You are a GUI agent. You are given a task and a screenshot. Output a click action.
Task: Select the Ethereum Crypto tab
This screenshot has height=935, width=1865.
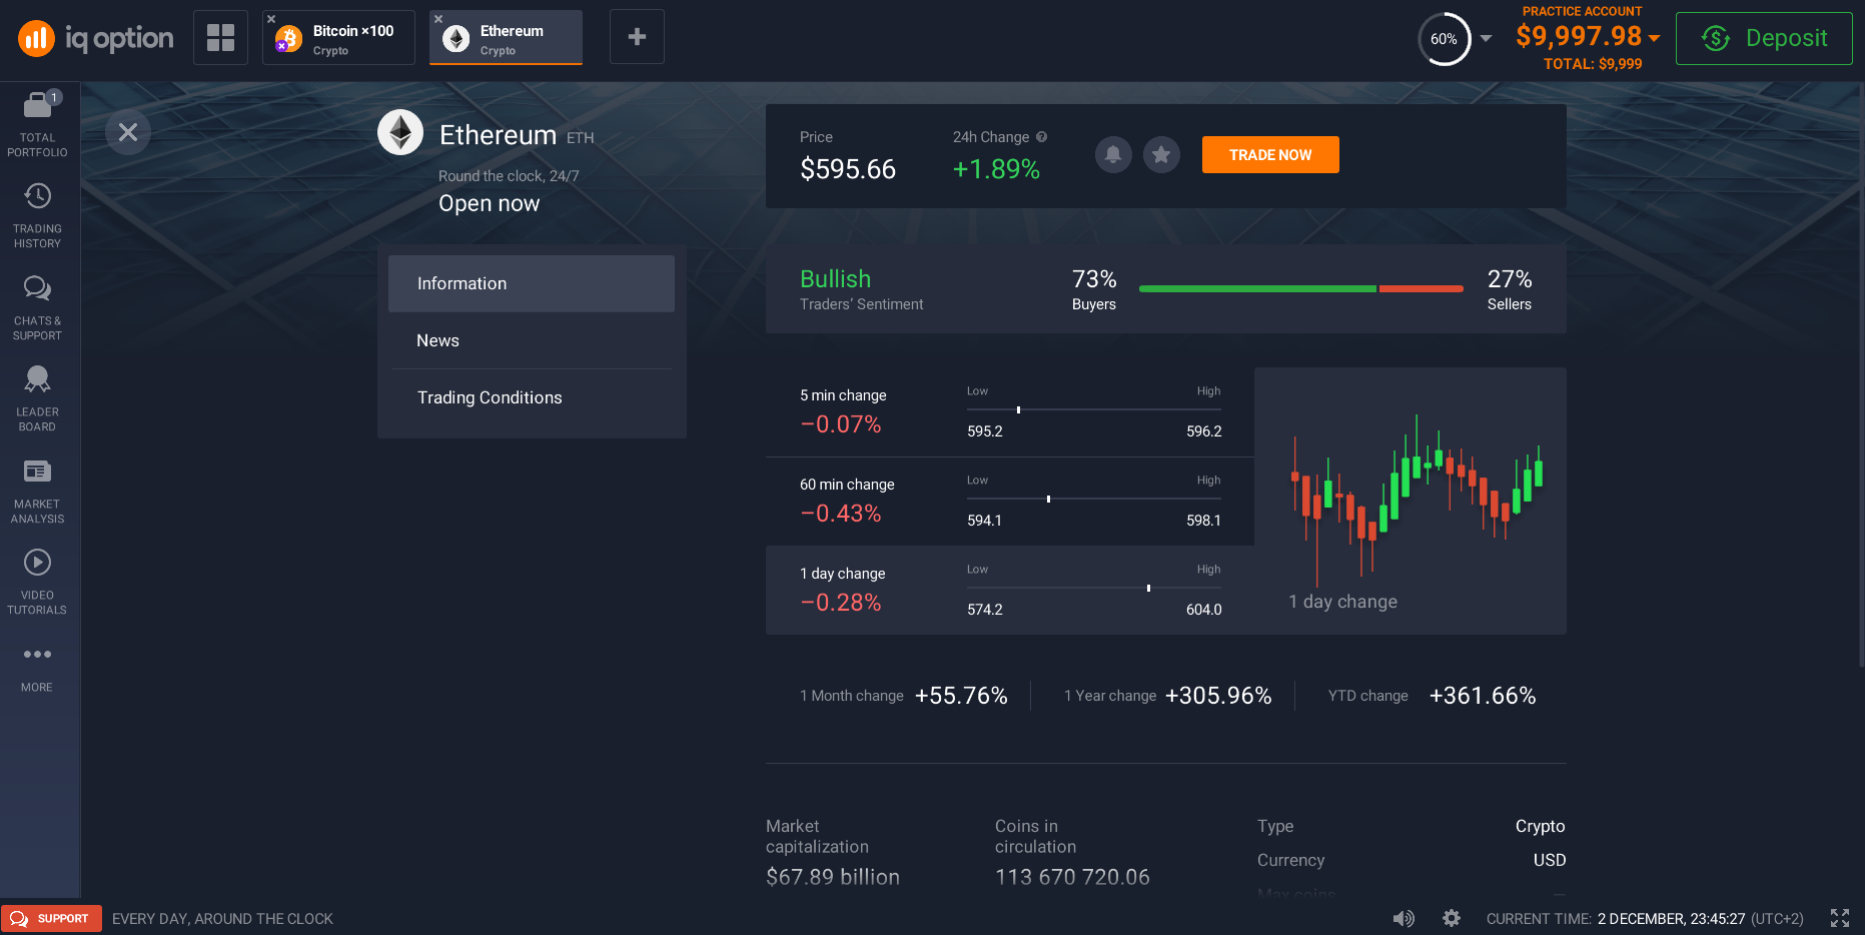point(506,38)
